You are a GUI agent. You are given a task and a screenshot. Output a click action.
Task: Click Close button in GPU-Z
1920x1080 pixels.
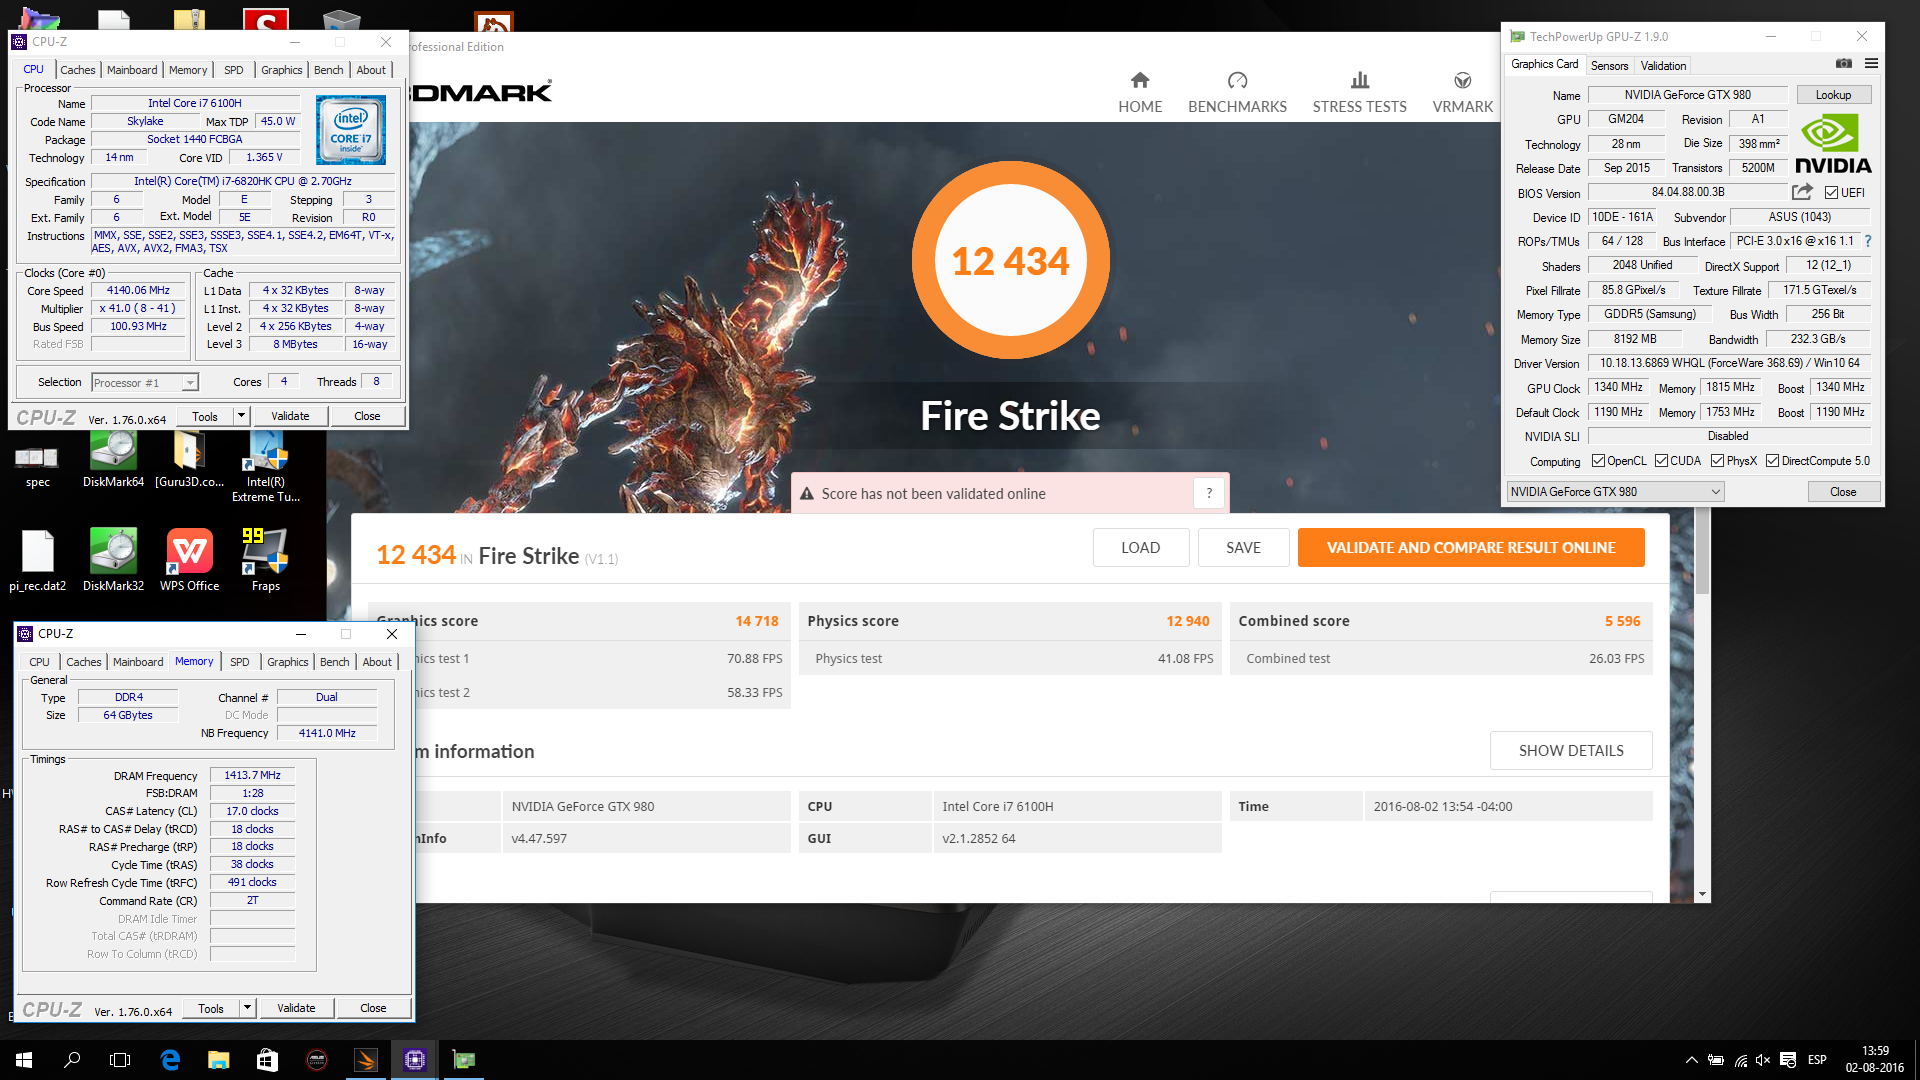point(1843,492)
